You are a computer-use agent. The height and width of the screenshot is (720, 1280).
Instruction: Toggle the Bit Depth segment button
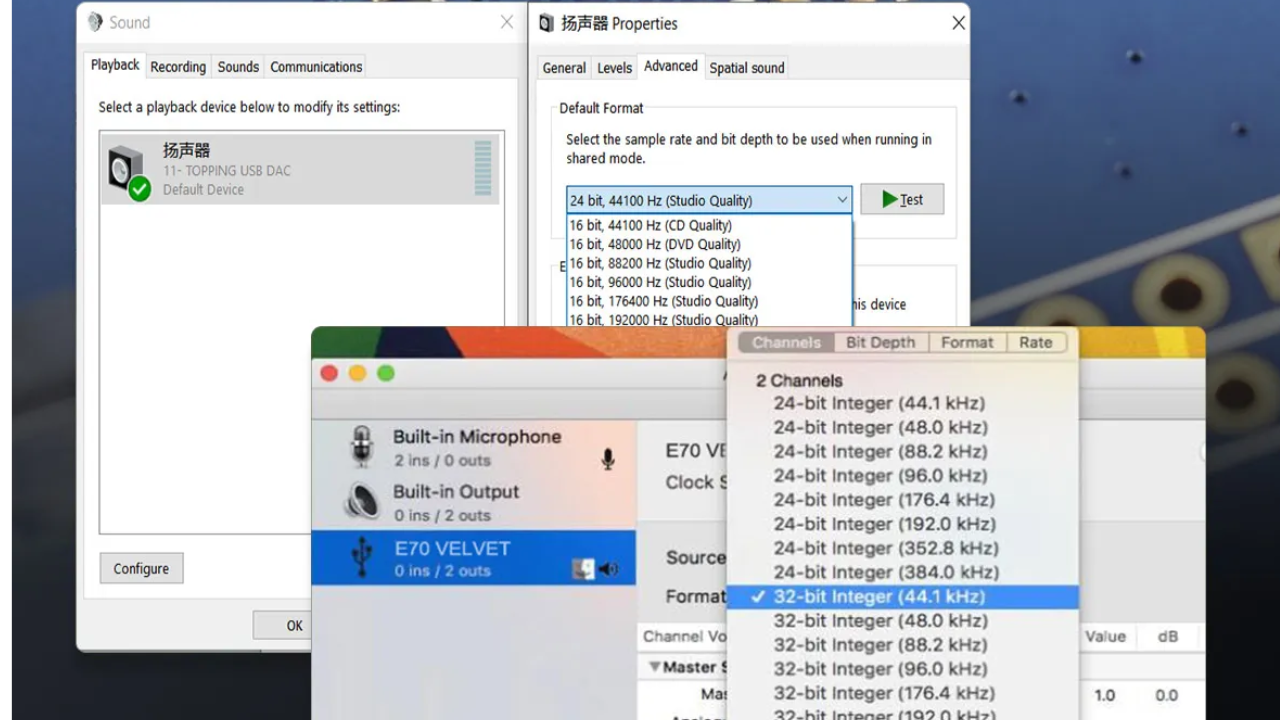880,342
